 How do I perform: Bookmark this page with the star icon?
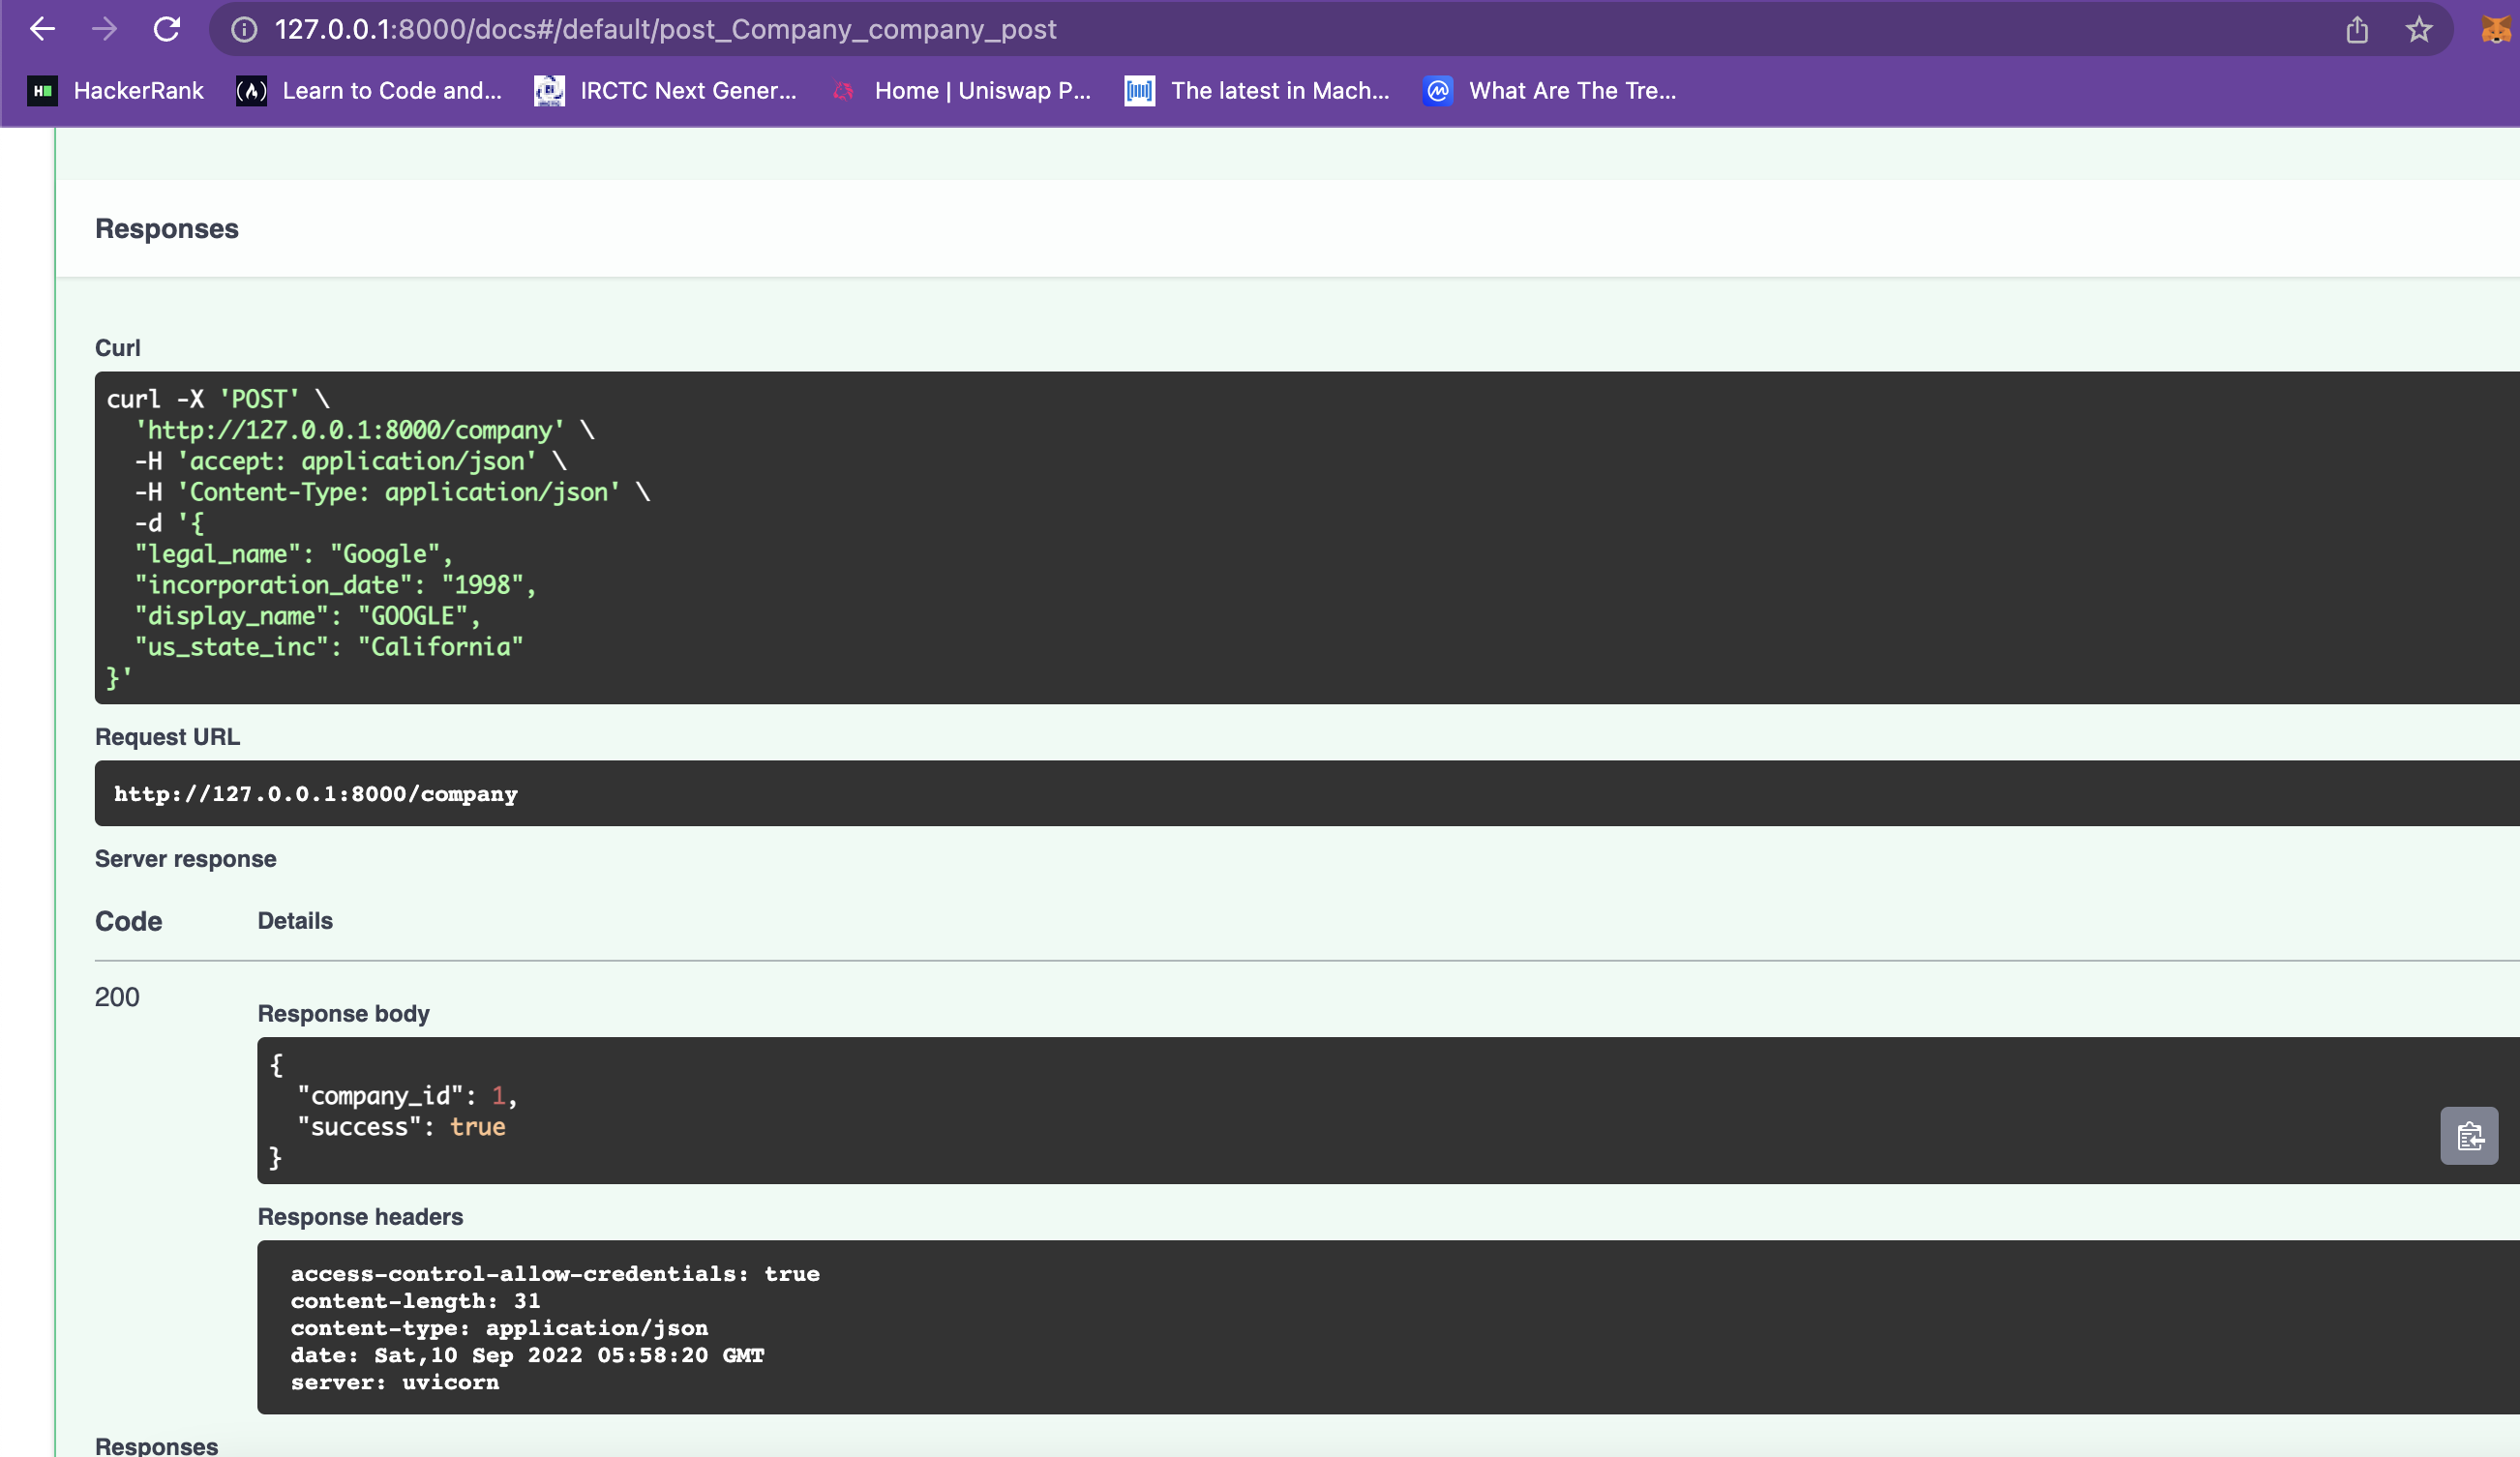coord(2418,30)
